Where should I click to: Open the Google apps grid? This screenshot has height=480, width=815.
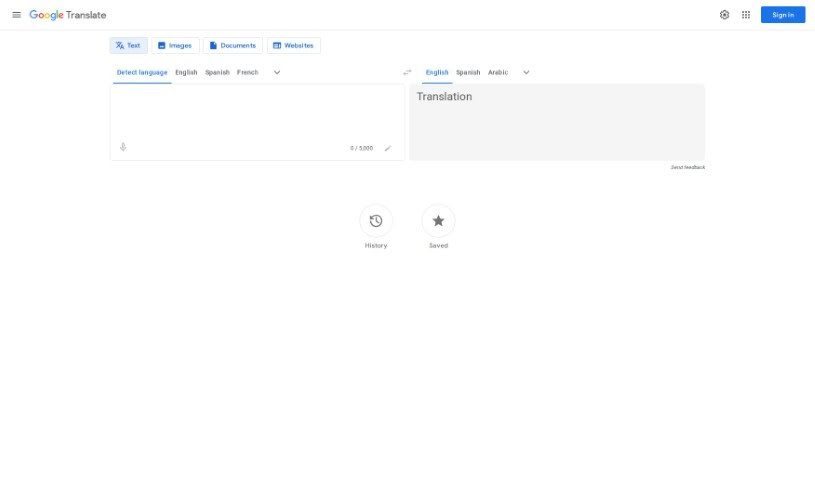(x=746, y=15)
